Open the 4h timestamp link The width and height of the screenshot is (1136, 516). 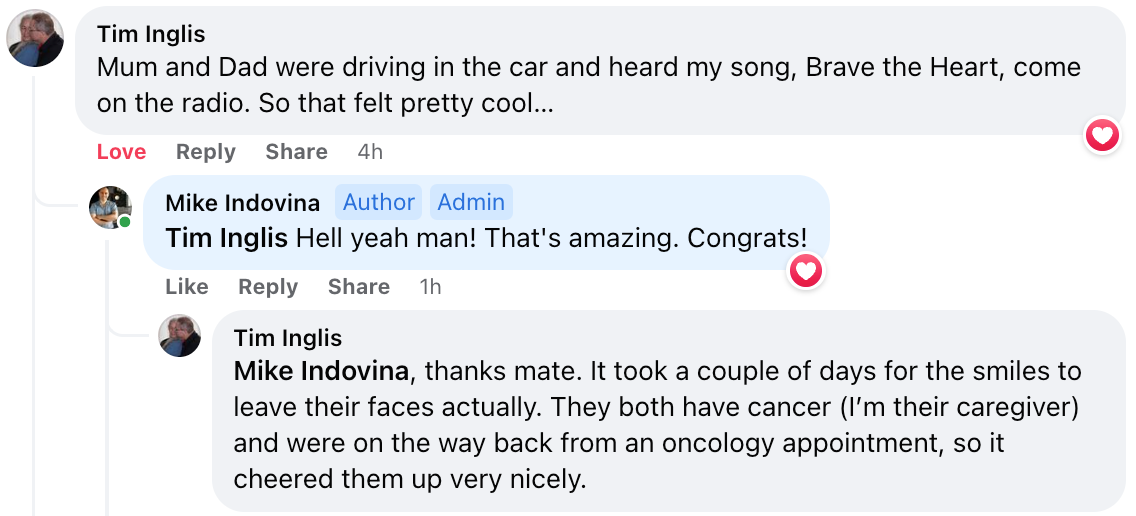pyautogui.click(x=370, y=152)
